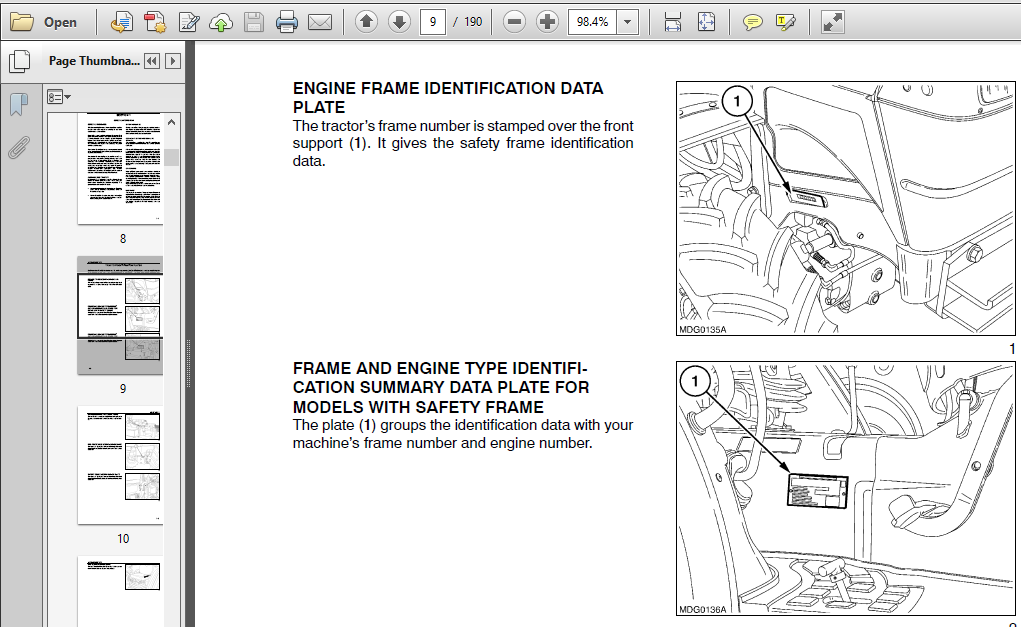Collapse the thumbnails panel with double arrow
Image resolution: width=1021 pixels, height=627 pixels.
point(152,61)
